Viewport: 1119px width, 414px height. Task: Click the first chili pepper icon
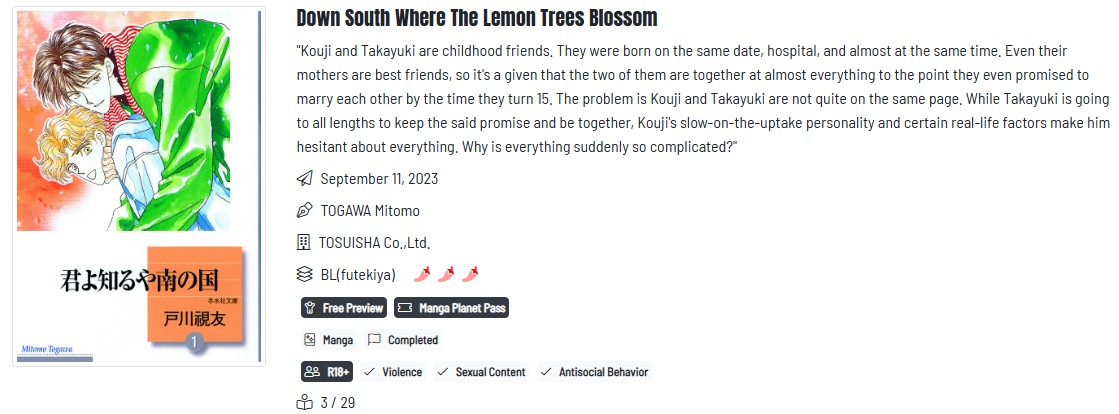[x=422, y=274]
